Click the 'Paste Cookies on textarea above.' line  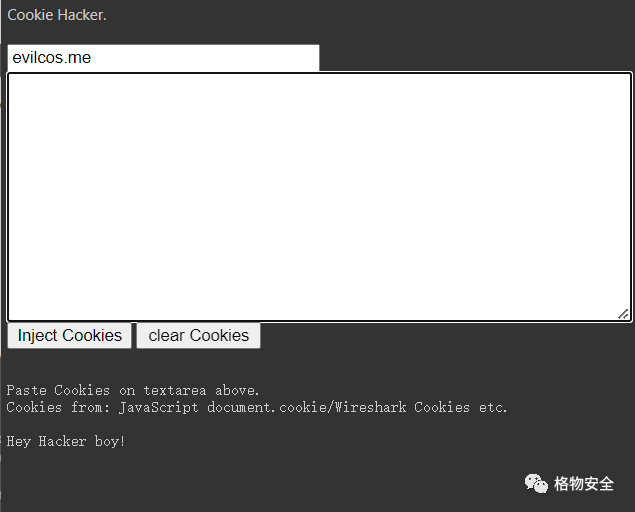[x=132, y=390]
